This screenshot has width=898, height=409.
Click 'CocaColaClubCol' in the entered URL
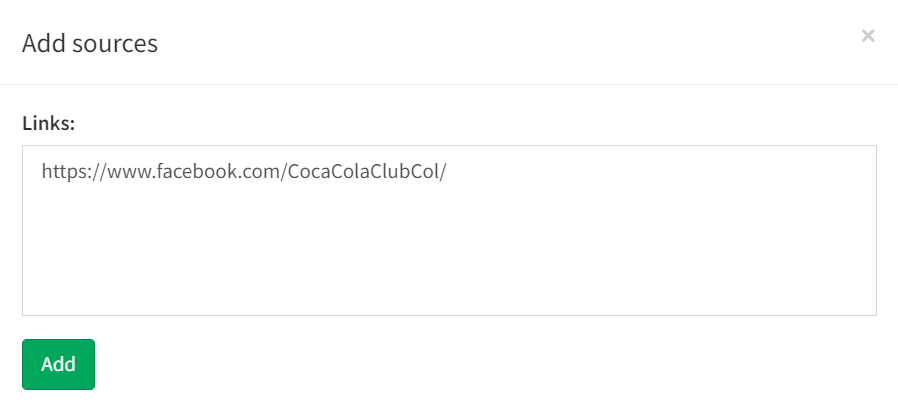pyautogui.click(x=363, y=171)
